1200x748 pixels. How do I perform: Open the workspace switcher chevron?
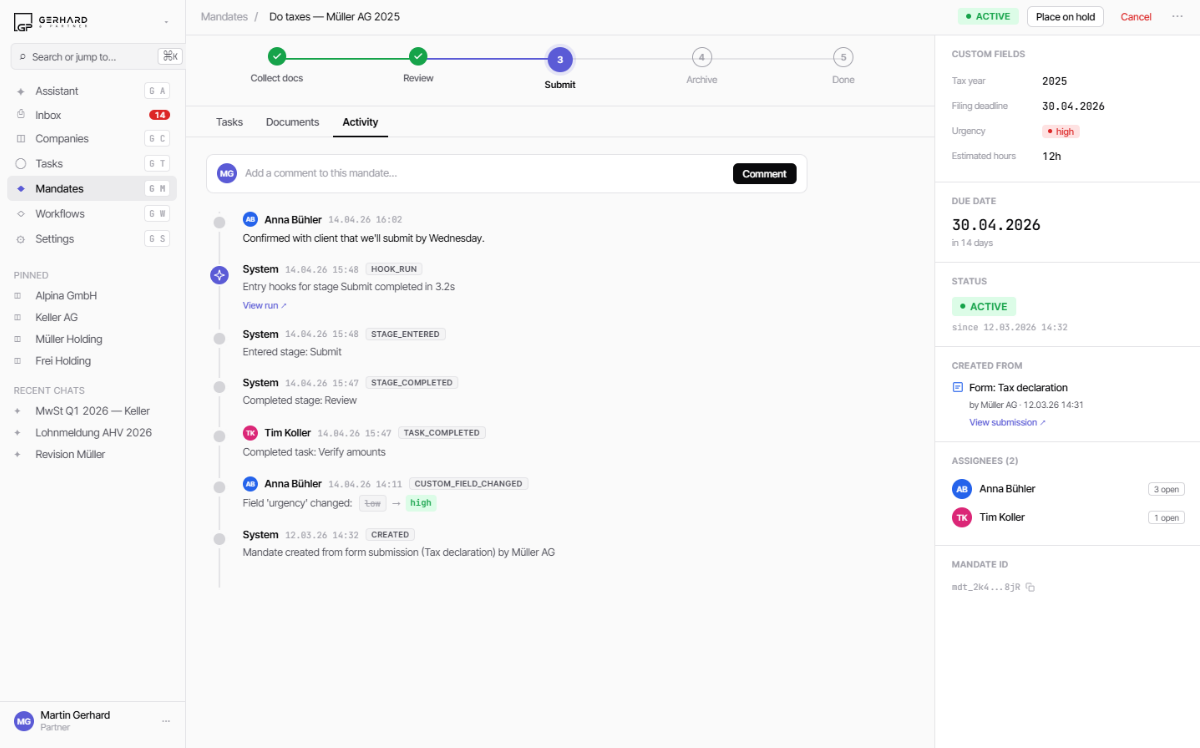[x=166, y=21]
